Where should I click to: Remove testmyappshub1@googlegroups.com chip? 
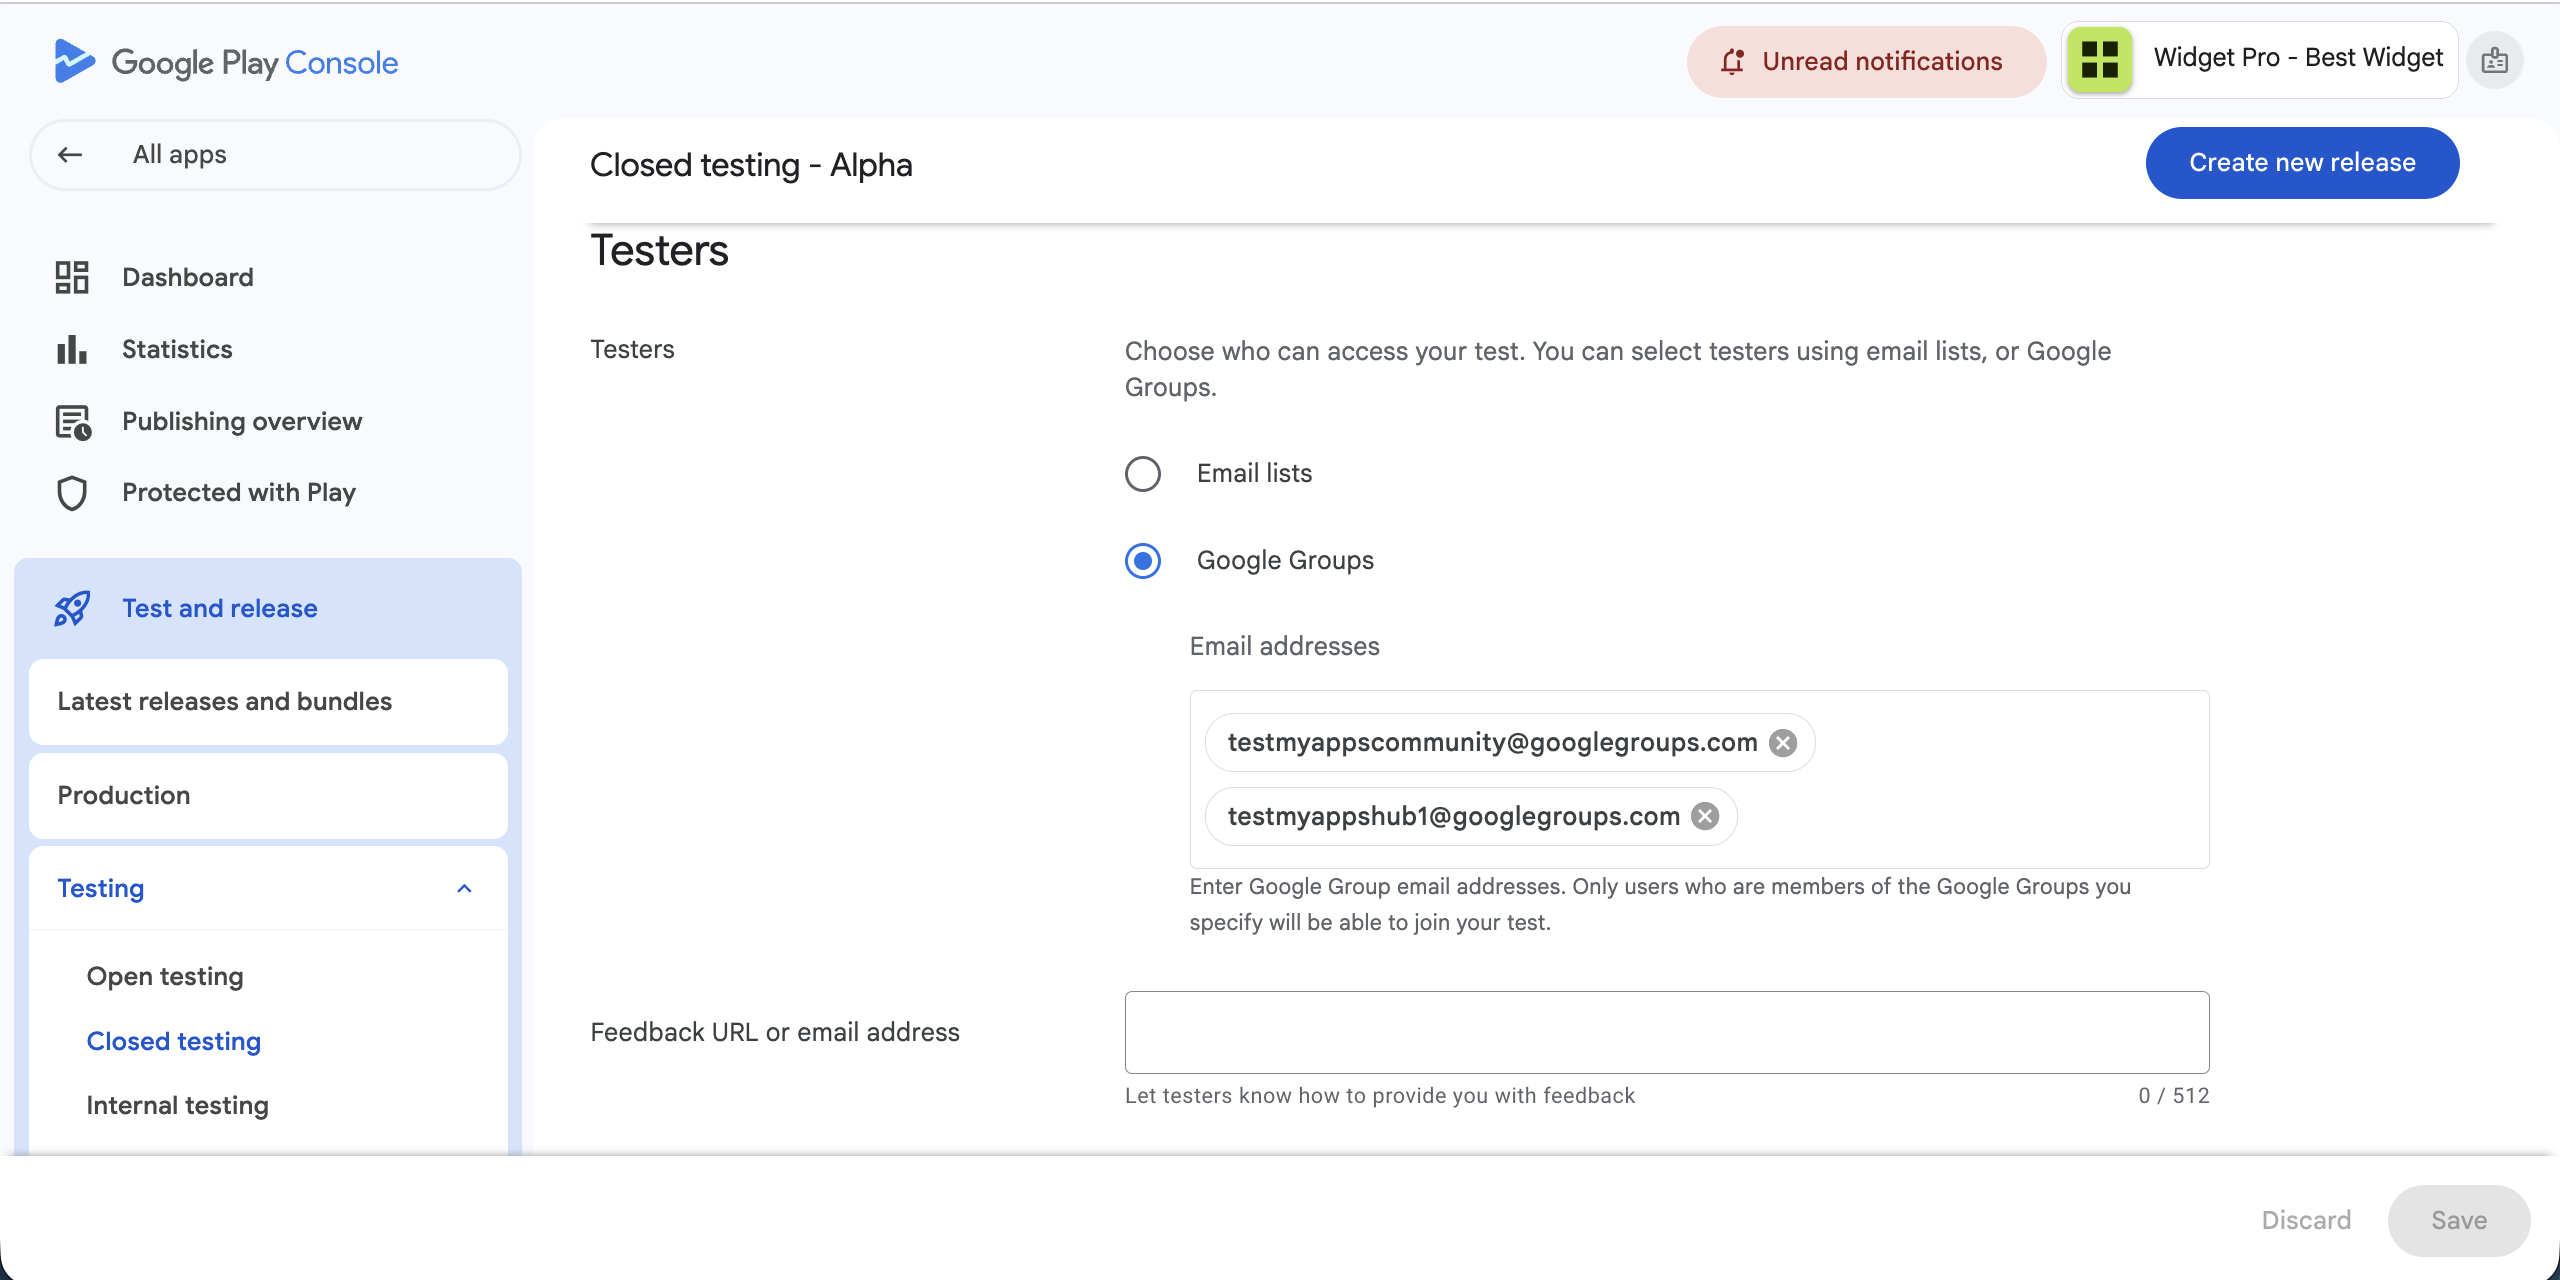click(x=1705, y=816)
